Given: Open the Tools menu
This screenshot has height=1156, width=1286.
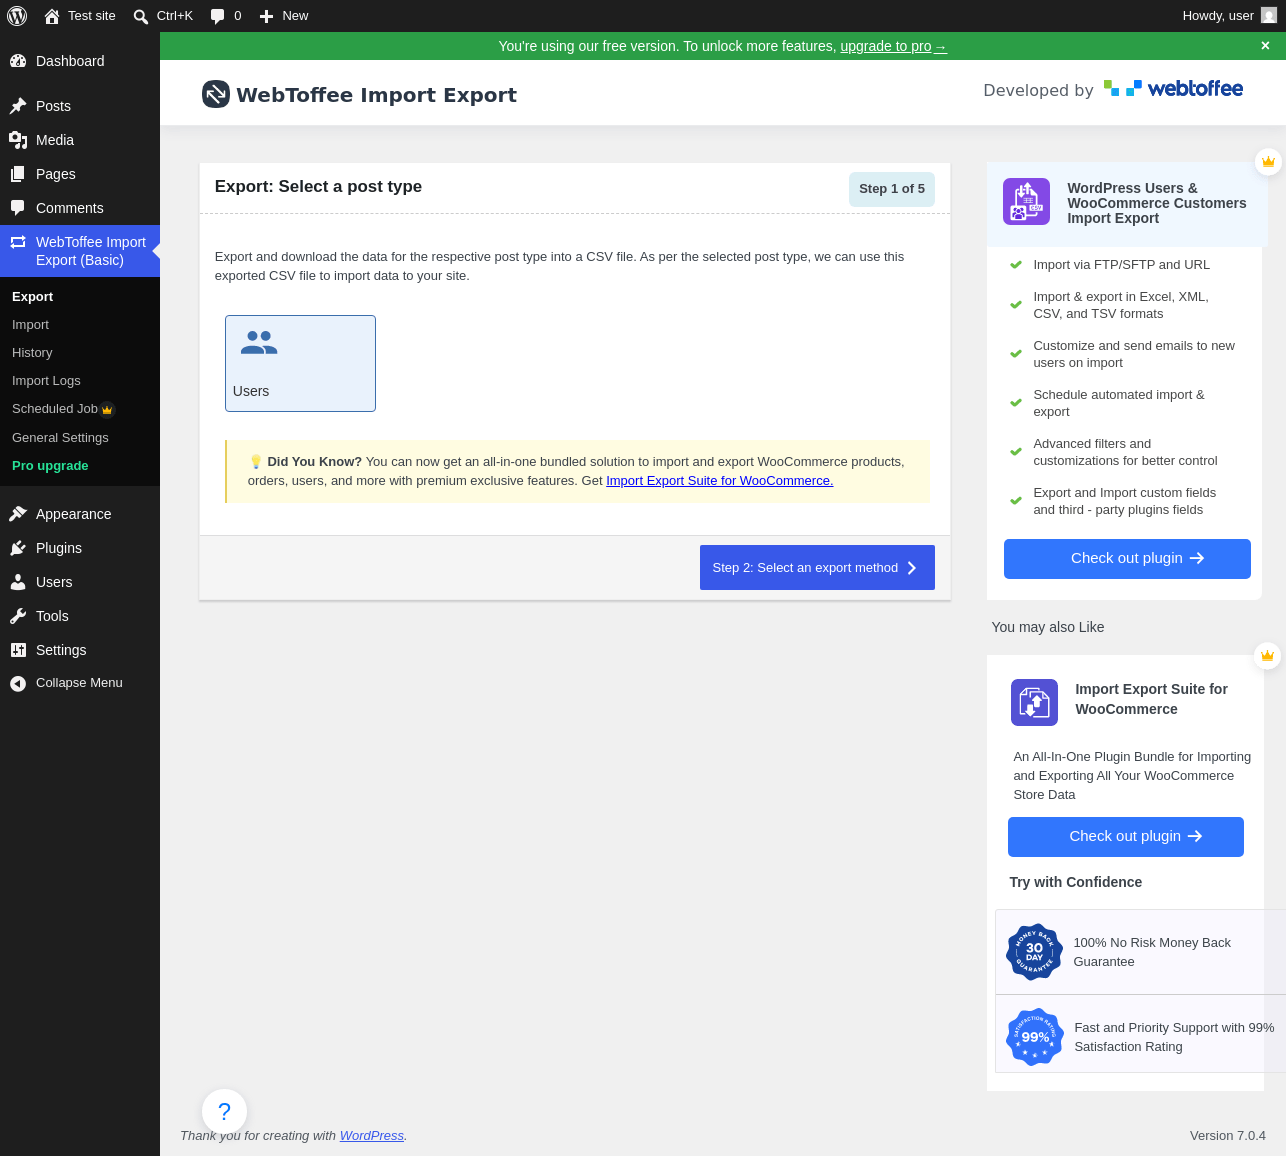Looking at the screenshot, I should point(80,616).
